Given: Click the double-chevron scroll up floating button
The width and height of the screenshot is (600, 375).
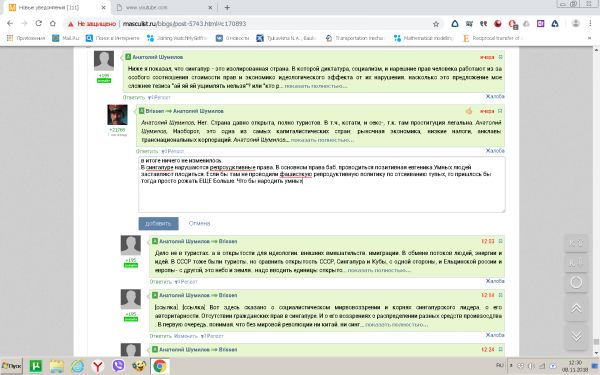Looking at the screenshot, I should [x=576, y=308].
